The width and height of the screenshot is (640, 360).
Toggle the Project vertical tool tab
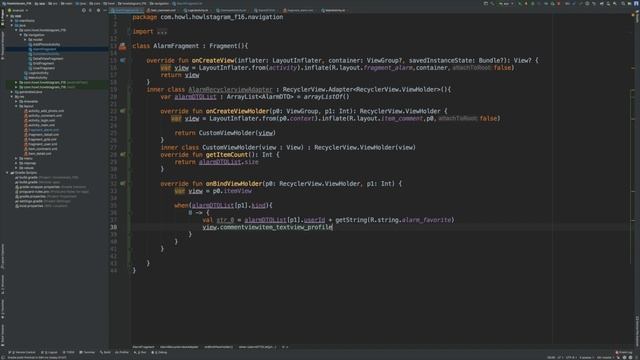point(2,18)
